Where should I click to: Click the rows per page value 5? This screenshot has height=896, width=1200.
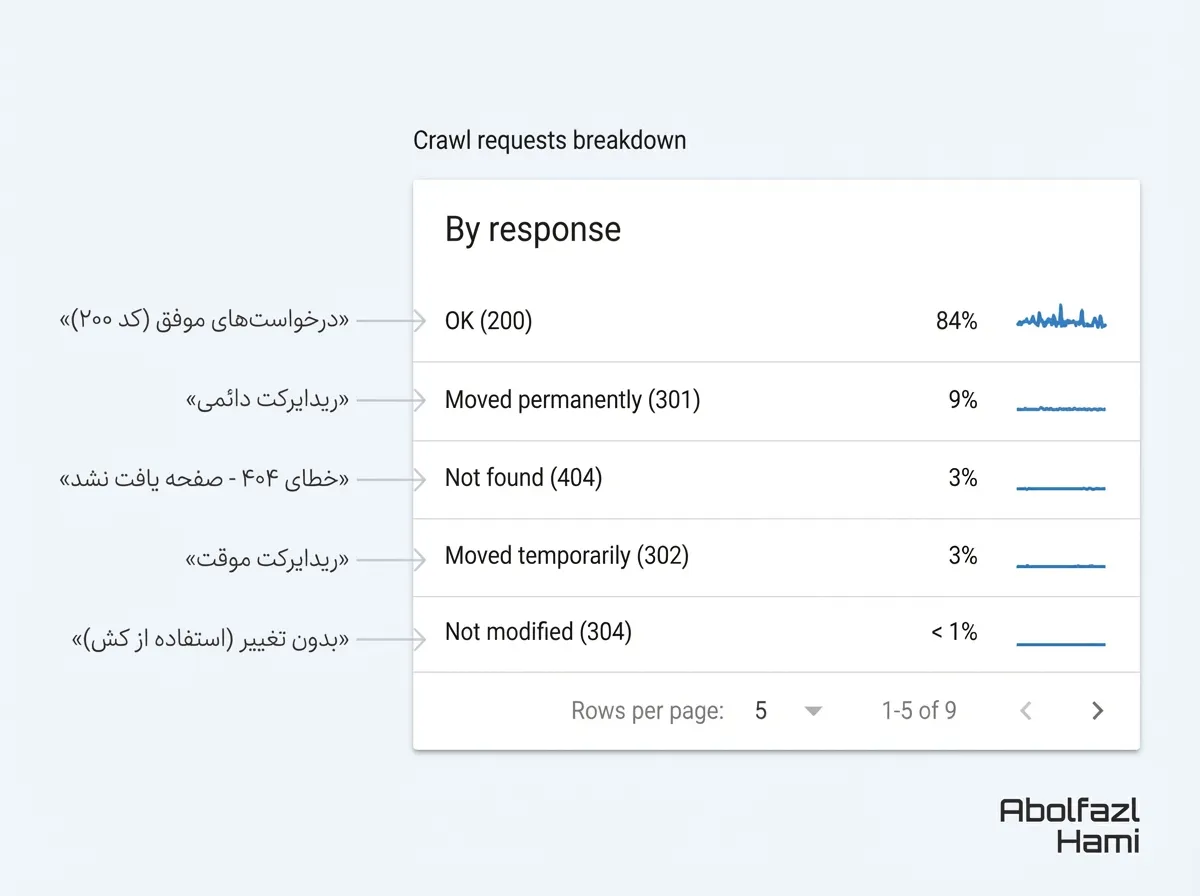761,711
